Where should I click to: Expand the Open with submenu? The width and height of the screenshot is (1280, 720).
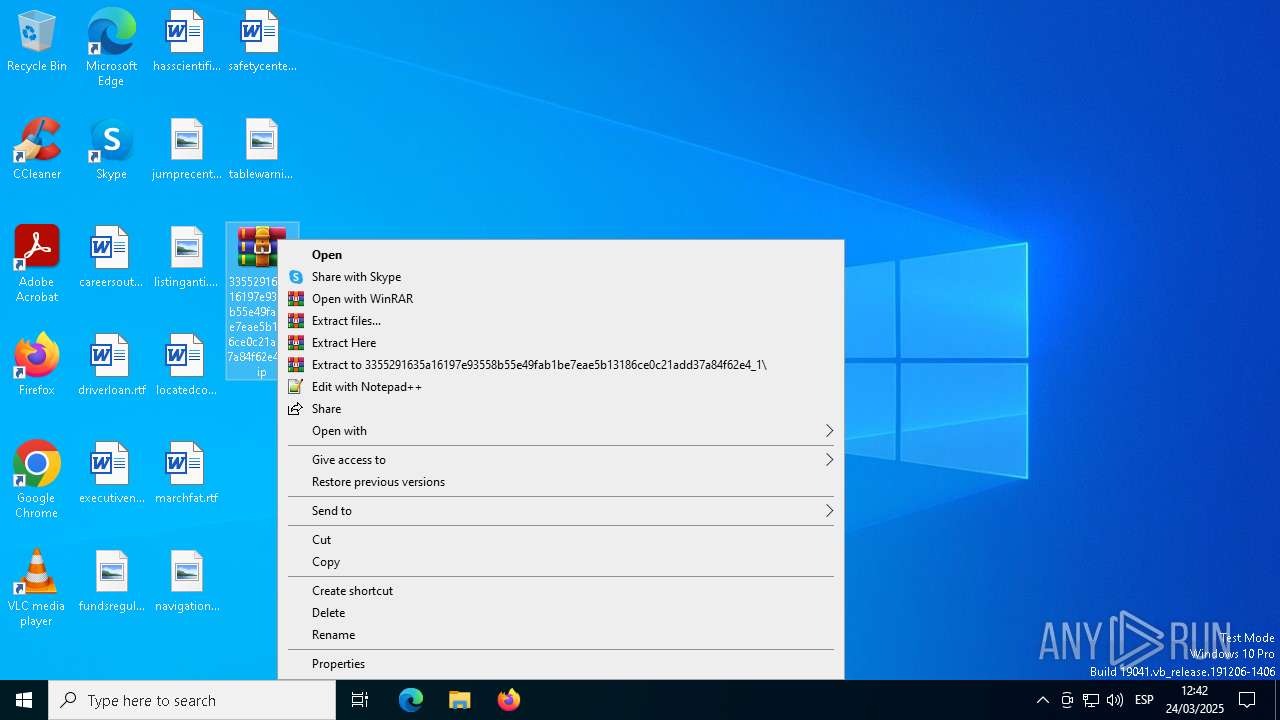pyautogui.click(x=561, y=431)
